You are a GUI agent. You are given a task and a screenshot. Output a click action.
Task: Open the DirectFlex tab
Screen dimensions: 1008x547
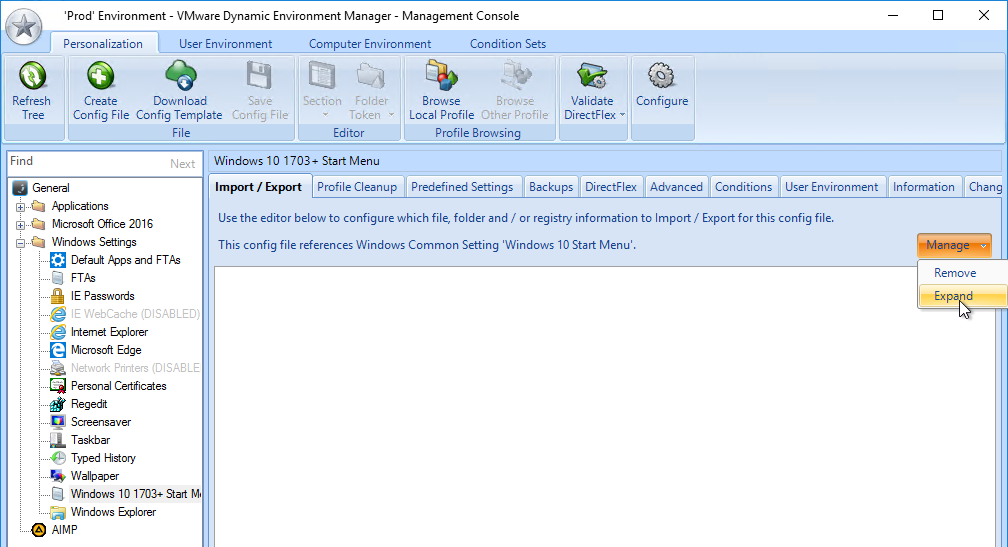click(x=611, y=186)
